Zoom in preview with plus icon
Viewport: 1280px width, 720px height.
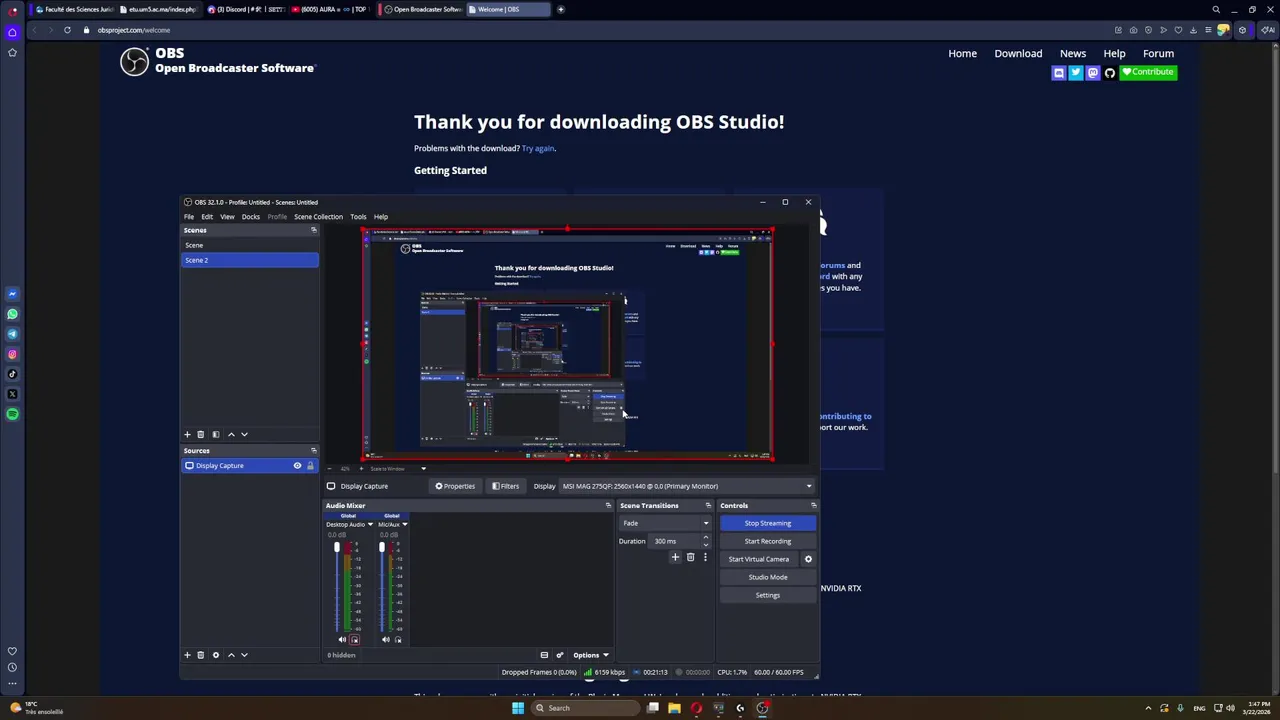tap(361, 469)
